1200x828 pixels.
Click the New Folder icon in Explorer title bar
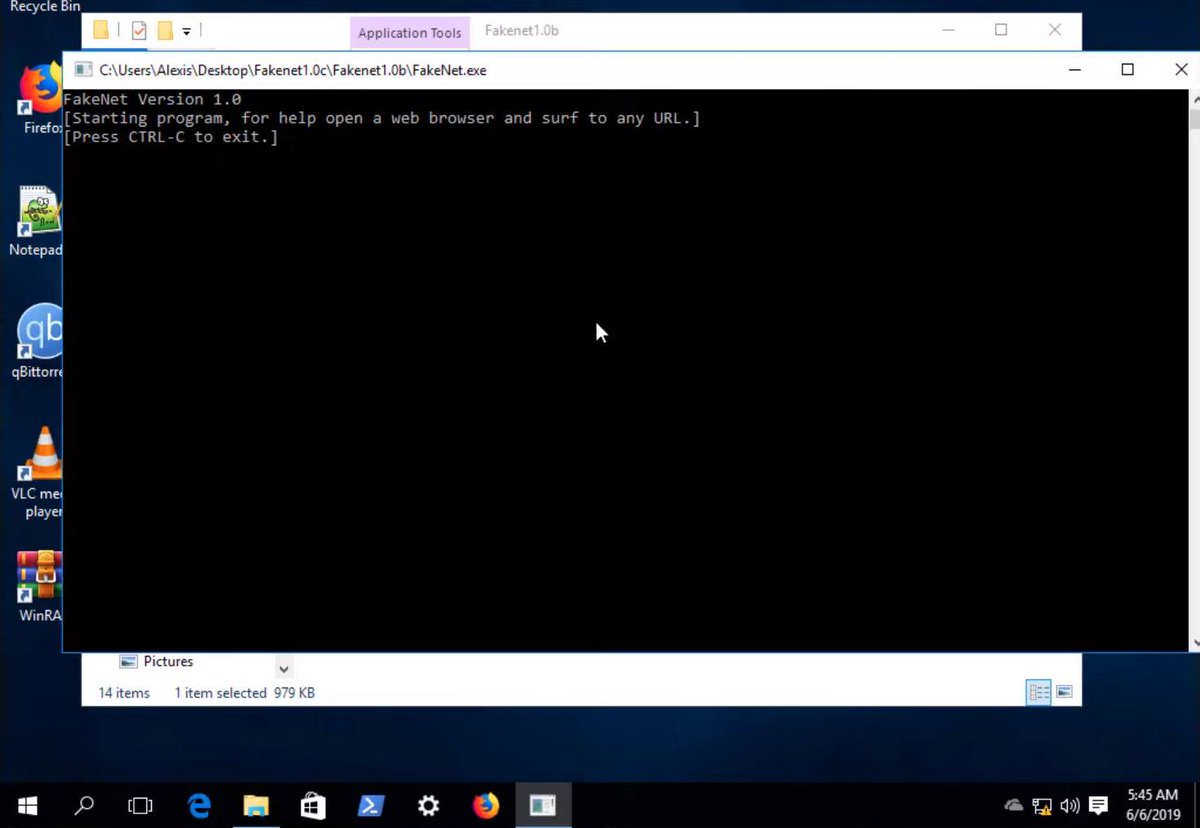[x=165, y=31]
